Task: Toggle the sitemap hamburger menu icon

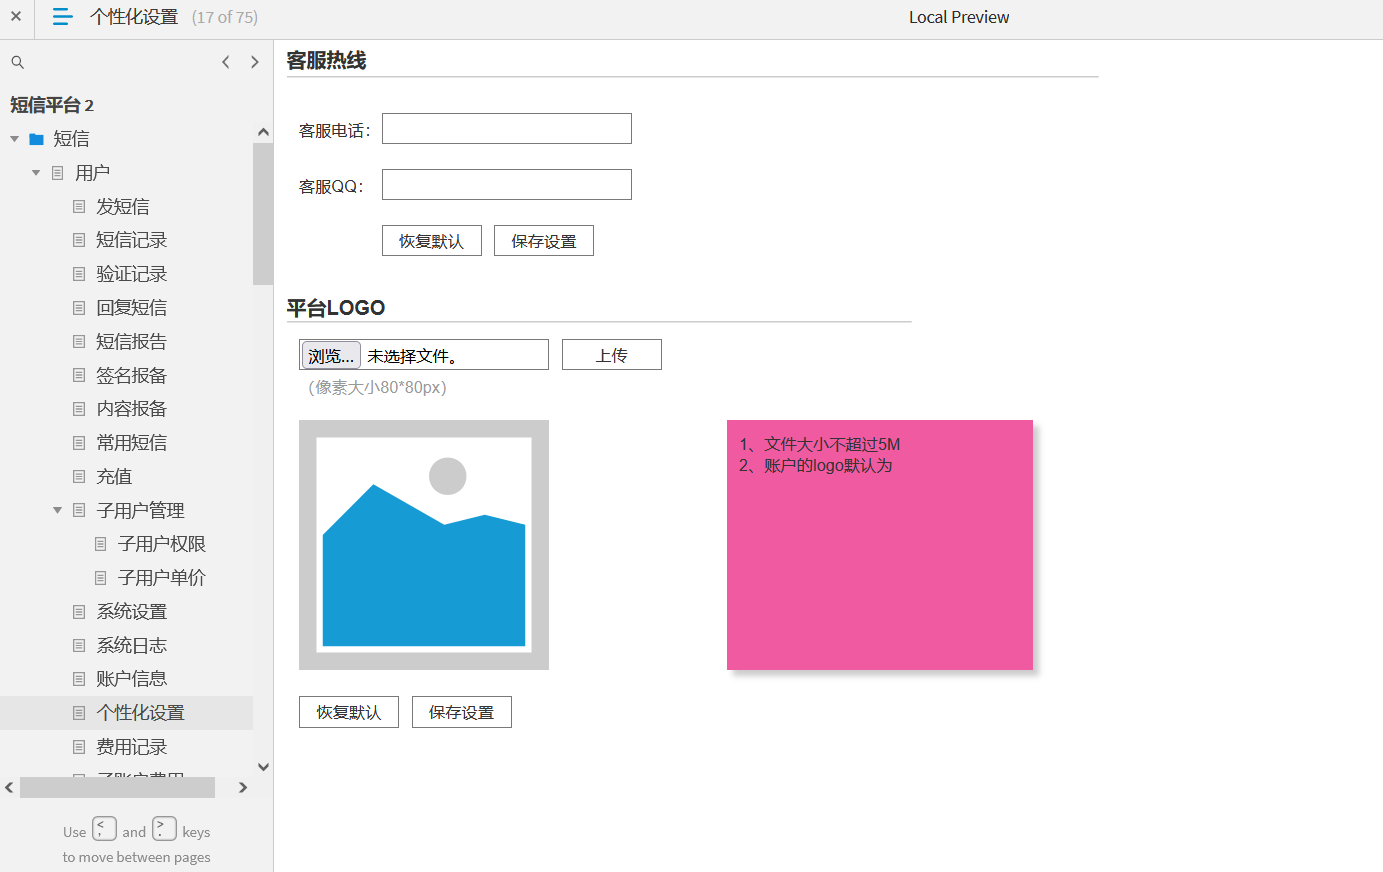Action: click(62, 17)
